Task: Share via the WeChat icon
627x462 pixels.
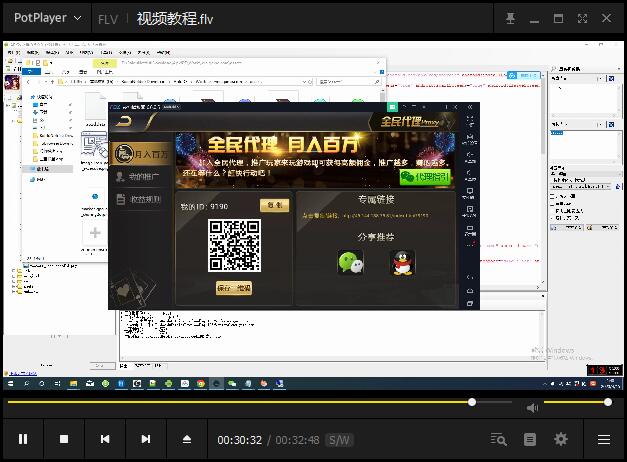Action: (x=351, y=262)
